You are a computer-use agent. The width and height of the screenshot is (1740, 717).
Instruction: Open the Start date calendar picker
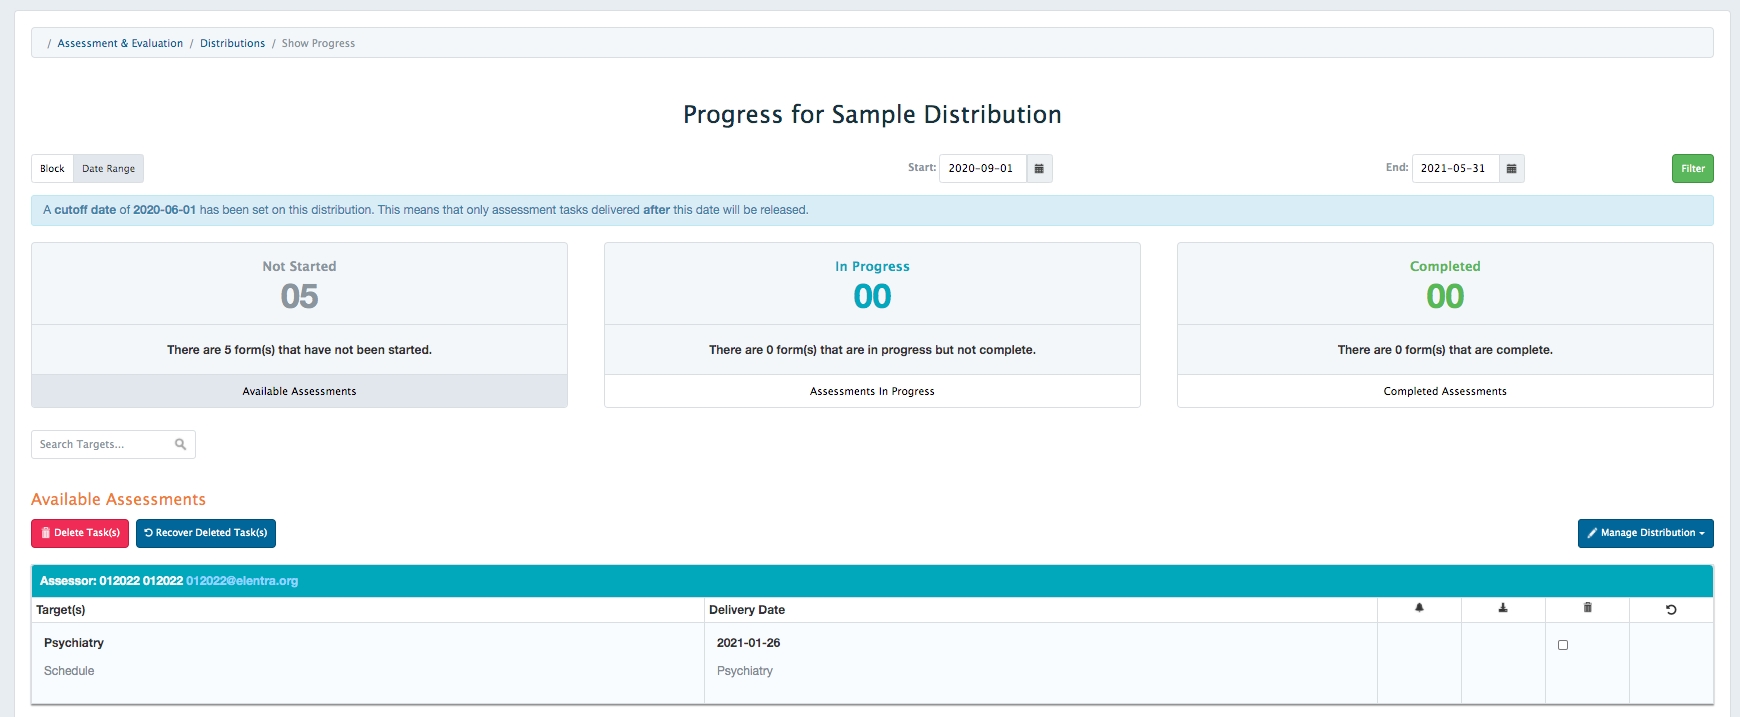tap(1039, 169)
